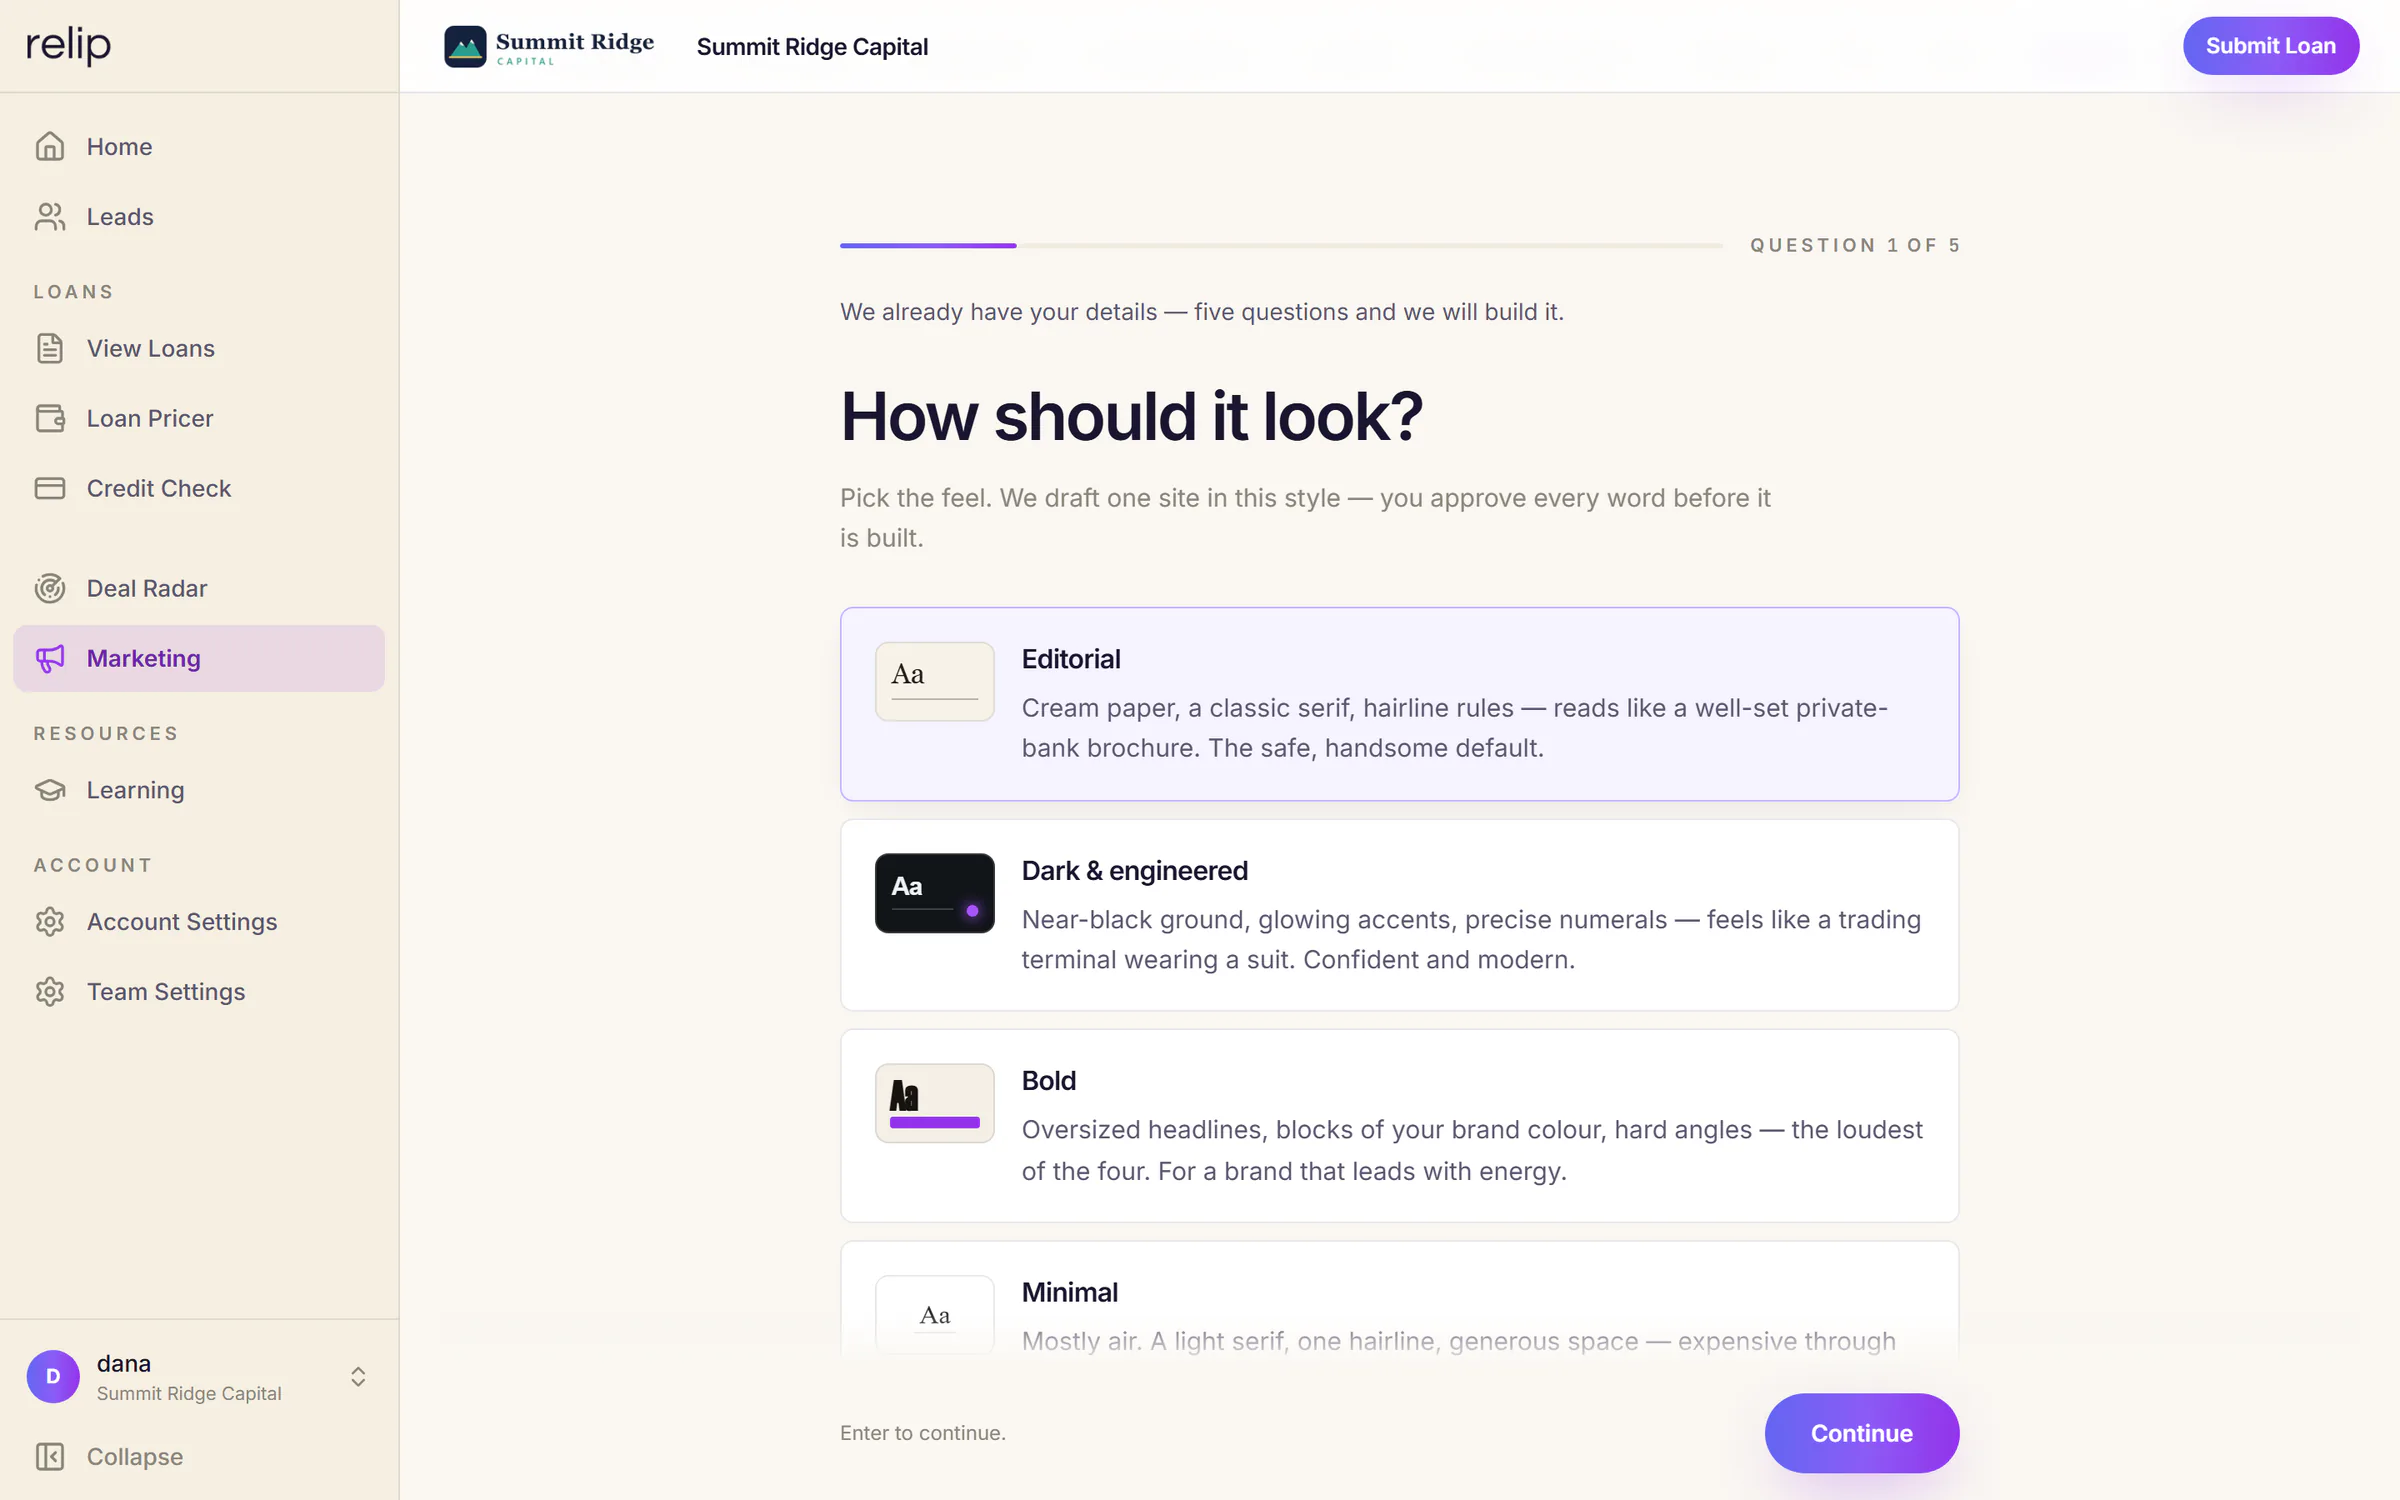Screen dimensions: 2400x1500
Task: Open Team Settings from the sidebar
Action: (x=199, y=991)
